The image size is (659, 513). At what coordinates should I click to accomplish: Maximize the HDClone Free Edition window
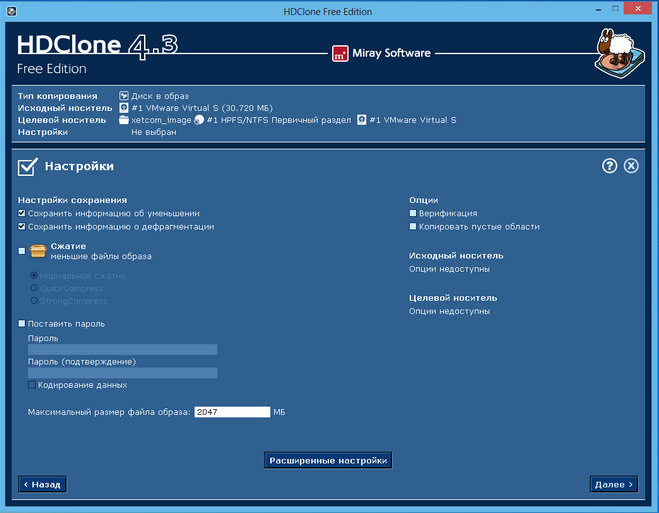click(615, 8)
